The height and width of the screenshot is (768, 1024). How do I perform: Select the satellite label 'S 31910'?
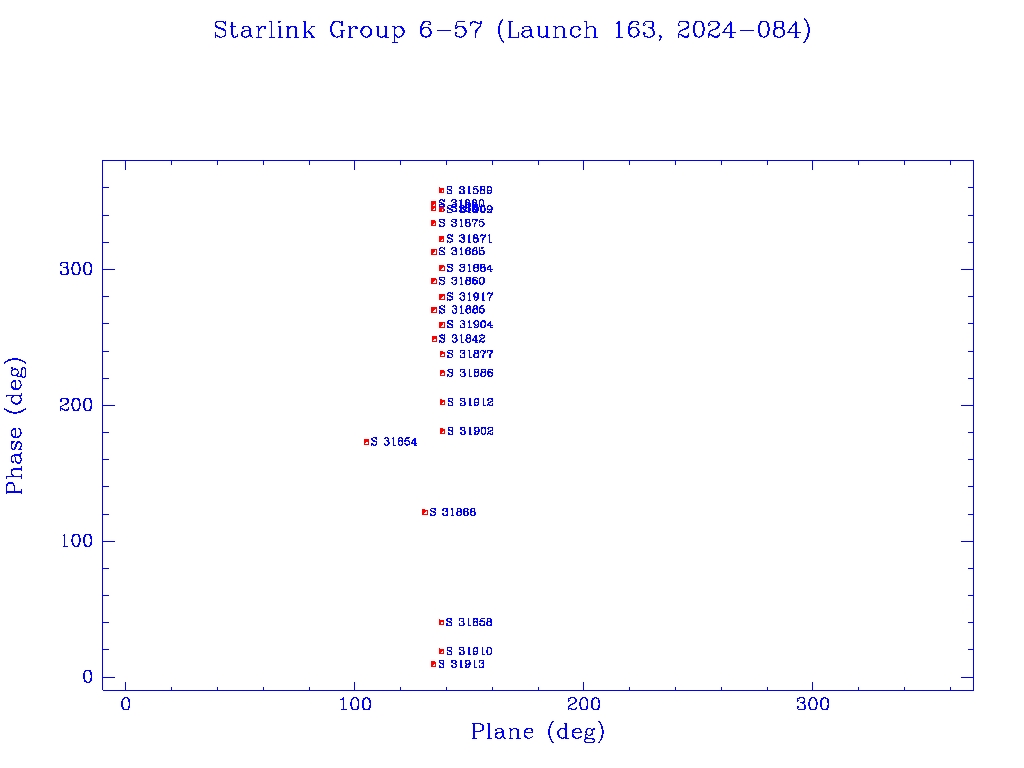[469, 651]
